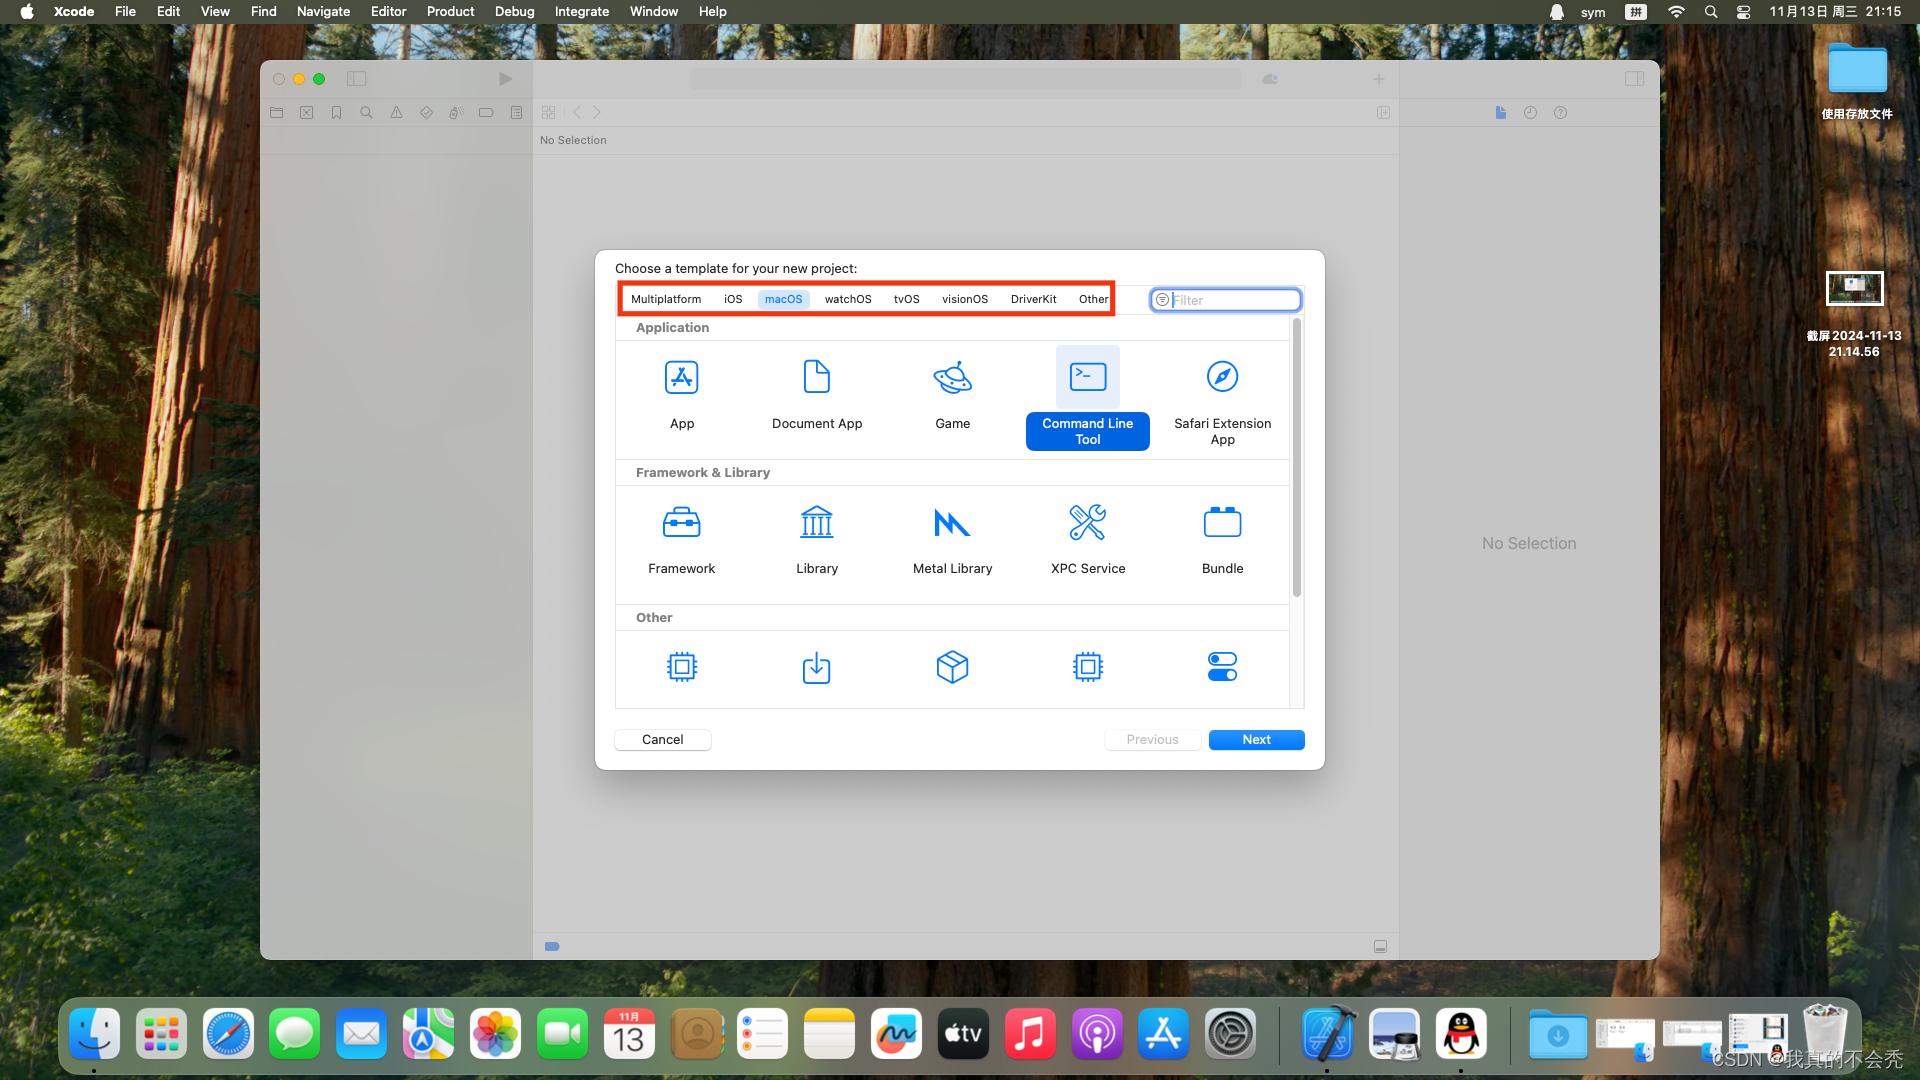Open the File menu
This screenshot has height=1080, width=1920.
(125, 12)
